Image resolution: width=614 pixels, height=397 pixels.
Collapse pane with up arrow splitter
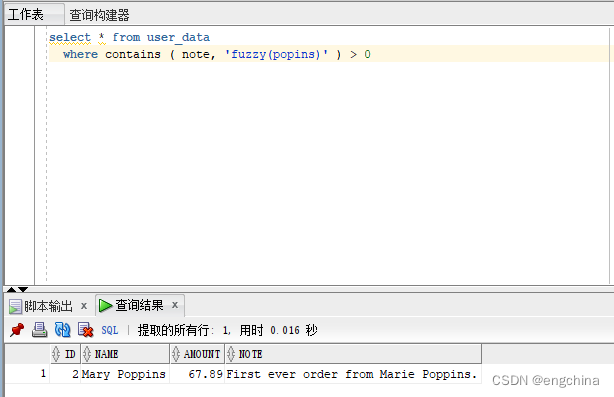[11, 289]
